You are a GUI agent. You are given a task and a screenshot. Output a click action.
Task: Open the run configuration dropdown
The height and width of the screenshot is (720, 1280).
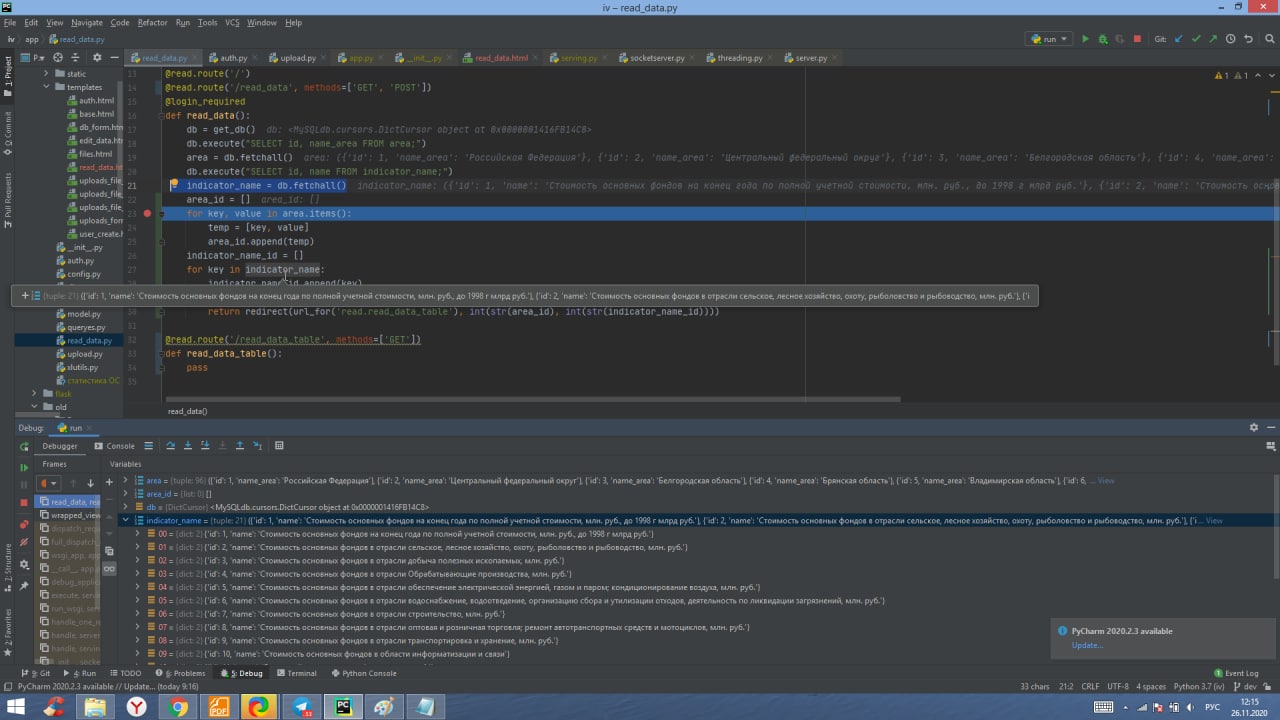click(x=1048, y=39)
